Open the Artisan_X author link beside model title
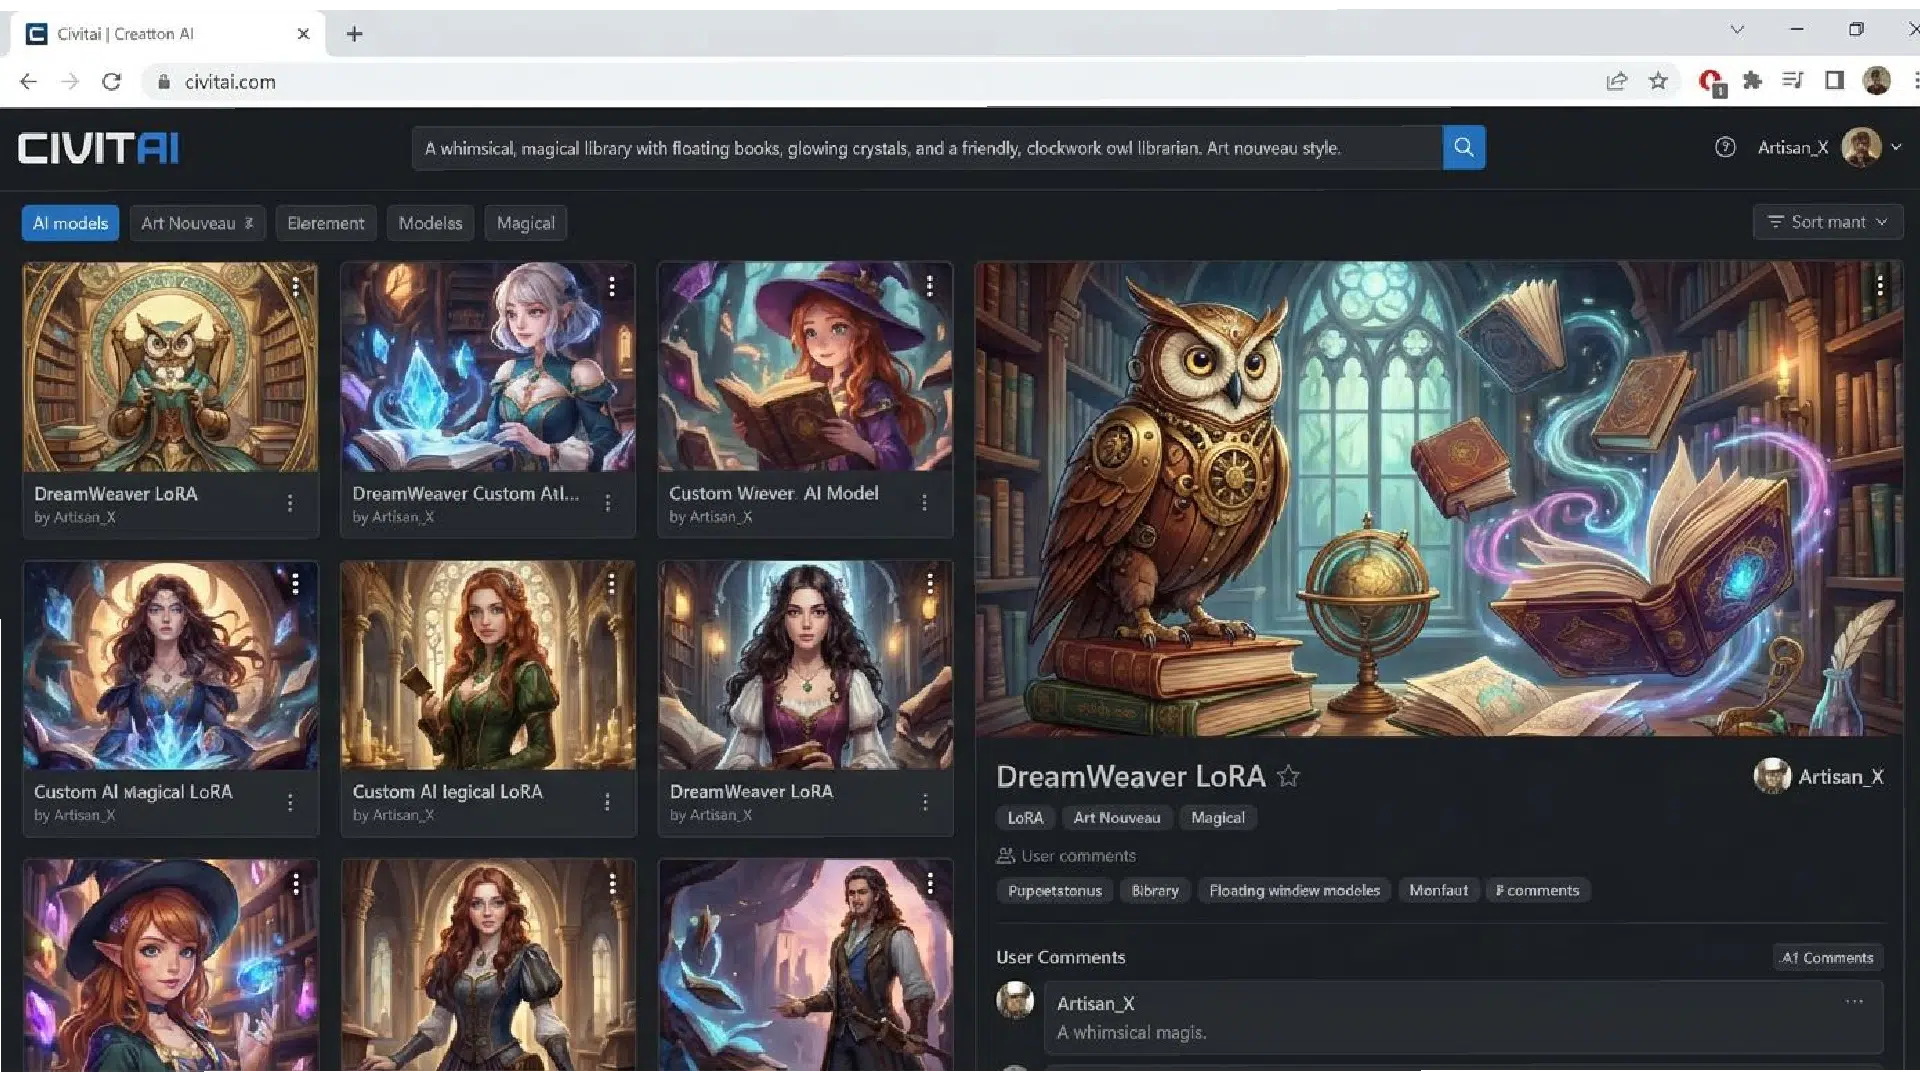This screenshot has width=1920, height=1080. [1838, 777]
